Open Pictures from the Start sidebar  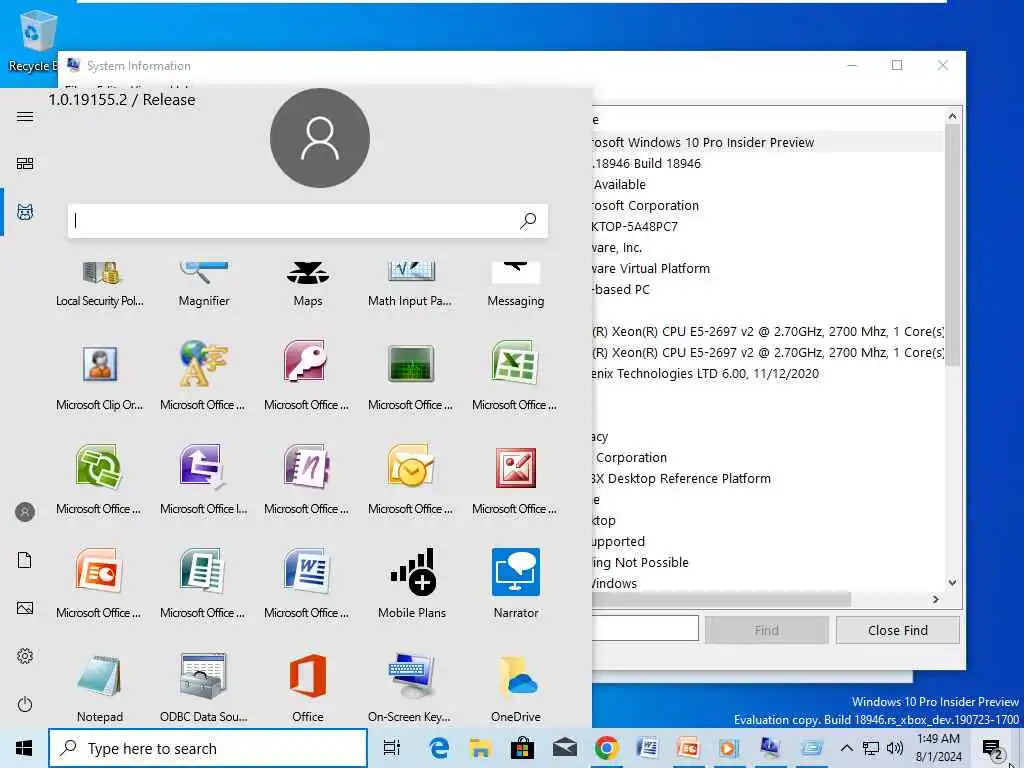[x=25, y=609]
